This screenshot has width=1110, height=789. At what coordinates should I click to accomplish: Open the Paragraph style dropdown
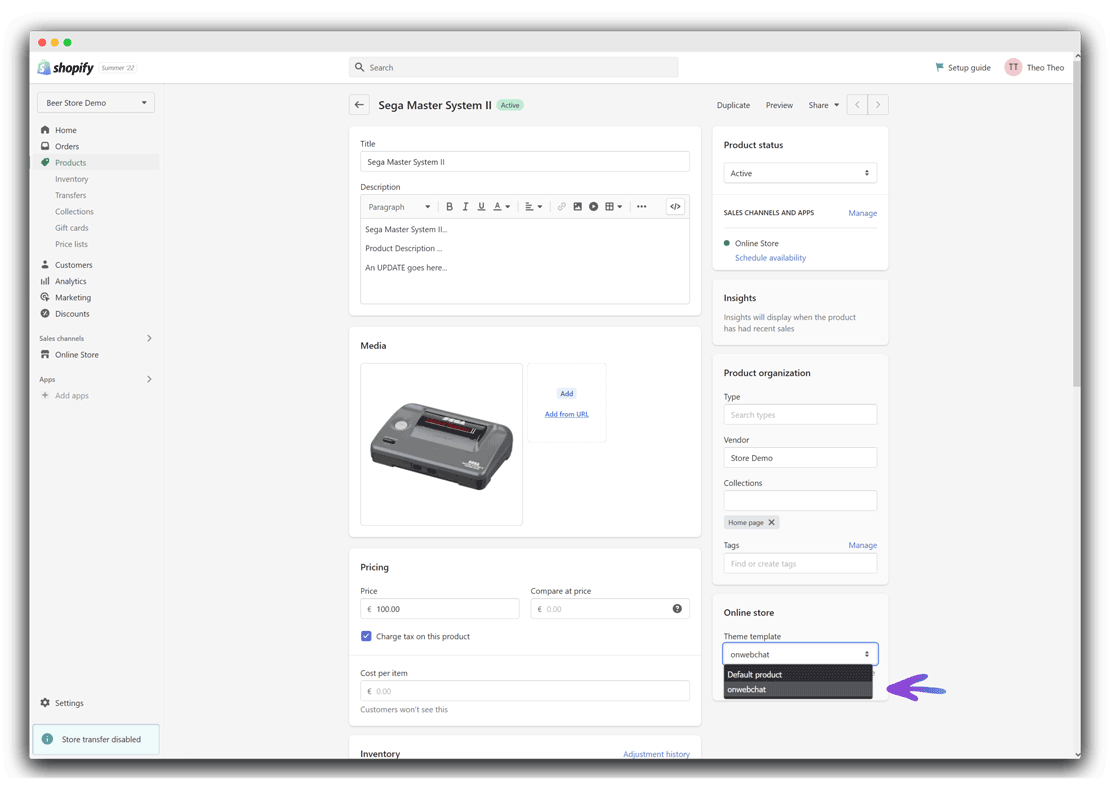pos(398,206)
